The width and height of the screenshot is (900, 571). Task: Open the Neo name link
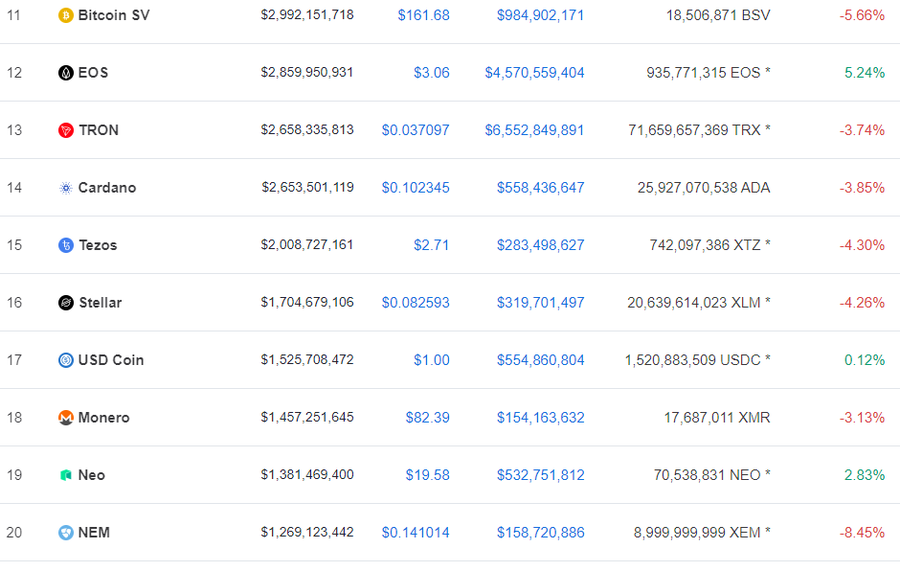pyautogui.click(x=92, y=475)
